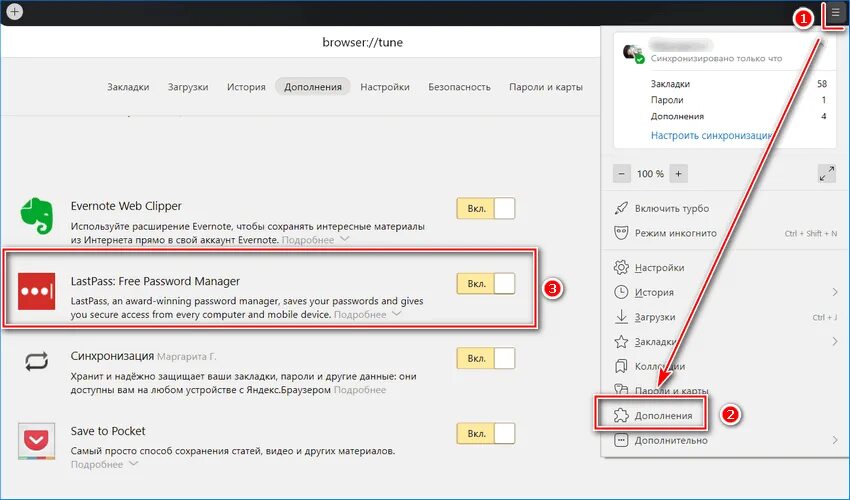850x500 pixels.
Task: Open the browser hamburger menu
Action: (835, 12)
